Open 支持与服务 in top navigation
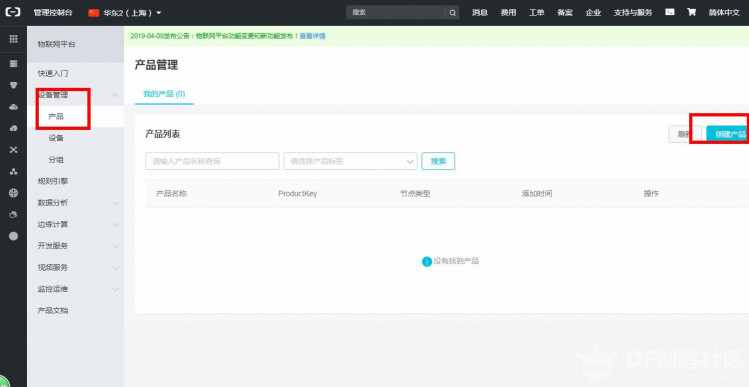The height and width of the screenshot is (387, 749). pos(633,13)
